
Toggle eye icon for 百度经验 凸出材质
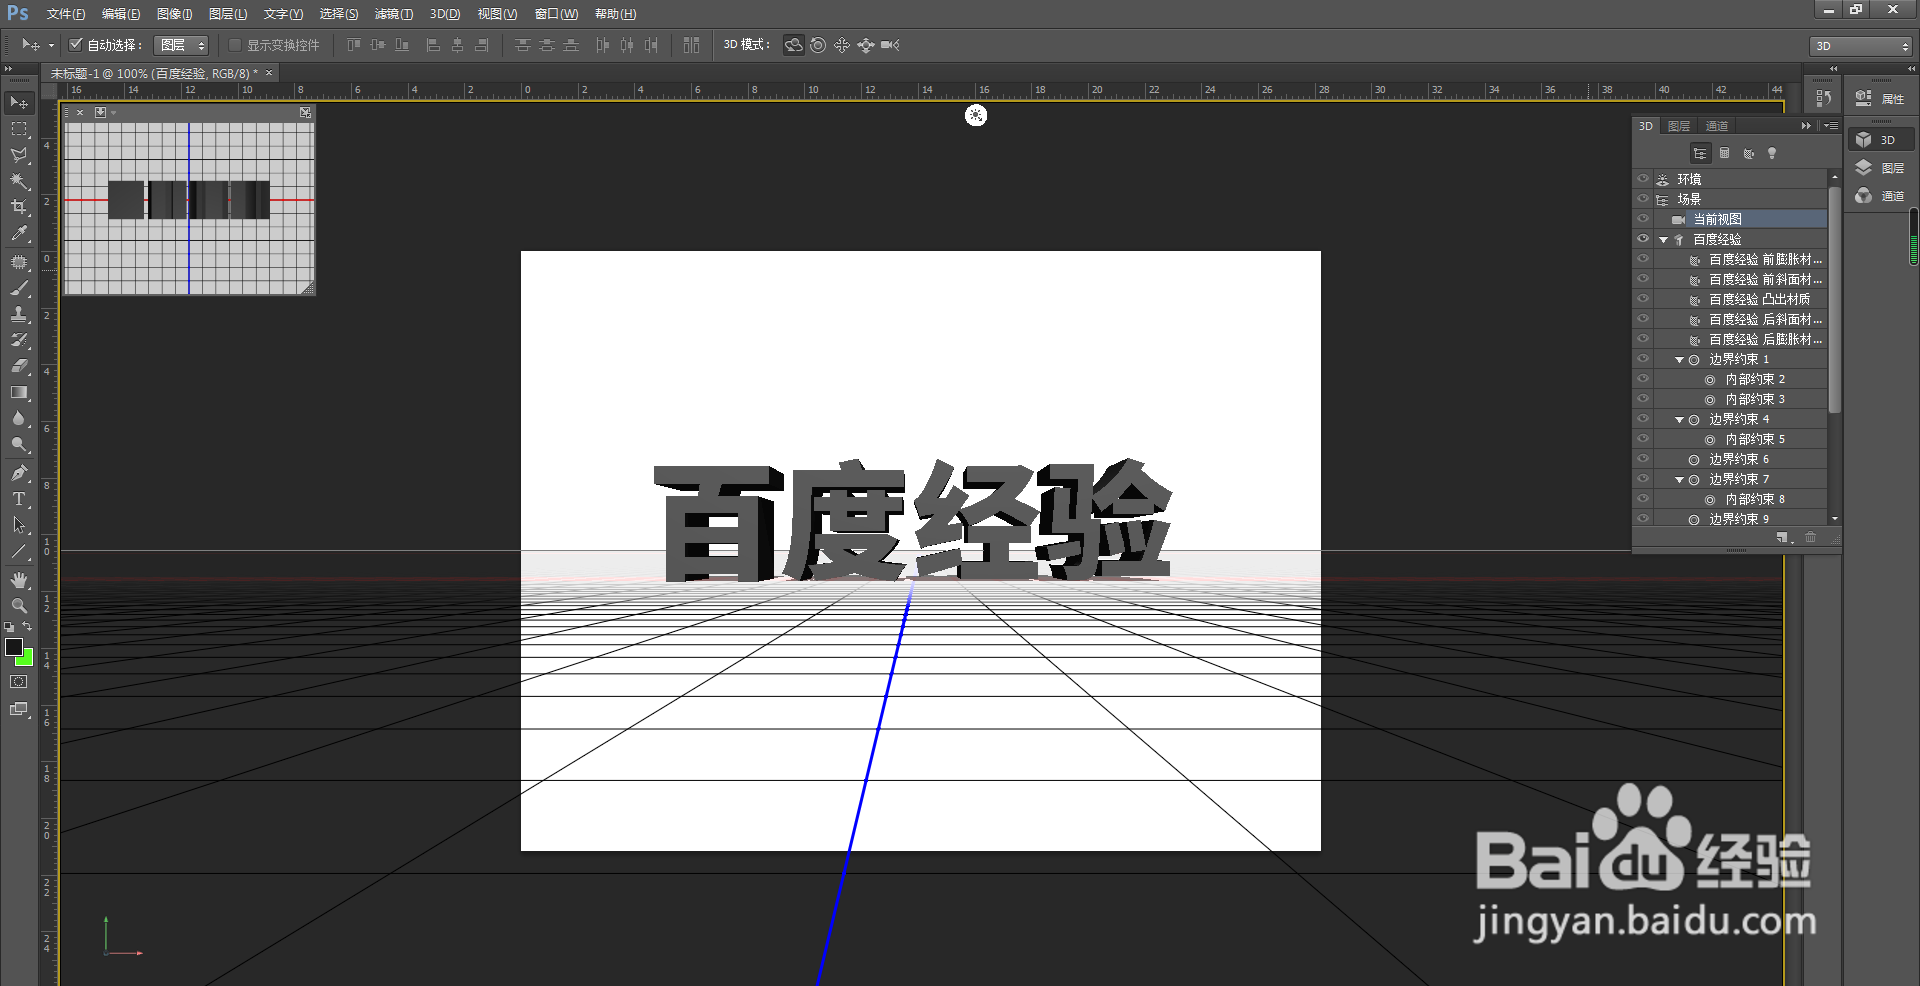coord(1643,299)
